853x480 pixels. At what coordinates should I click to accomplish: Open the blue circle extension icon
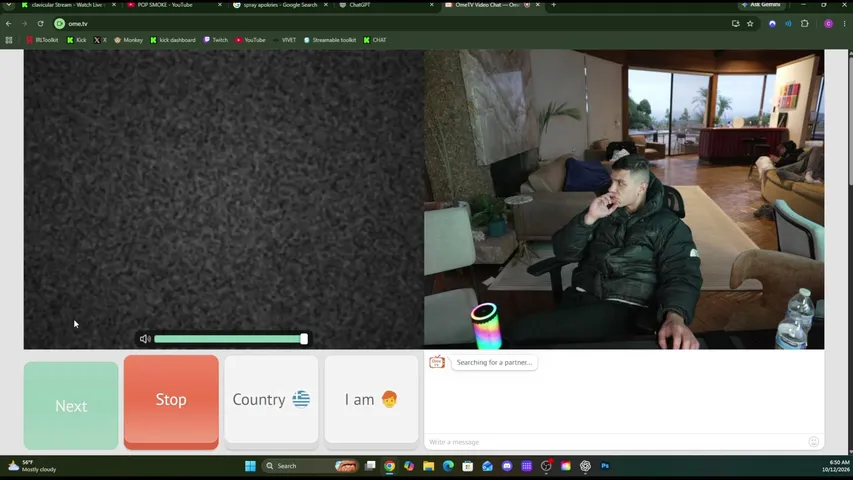[772, 23]
